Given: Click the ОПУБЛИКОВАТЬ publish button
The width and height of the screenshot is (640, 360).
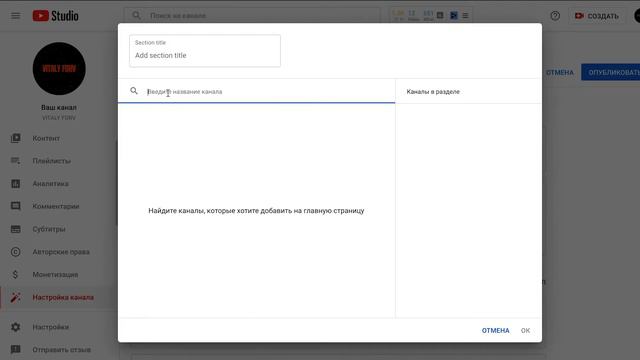Looking at the screenshot, I should pos(611,72).
